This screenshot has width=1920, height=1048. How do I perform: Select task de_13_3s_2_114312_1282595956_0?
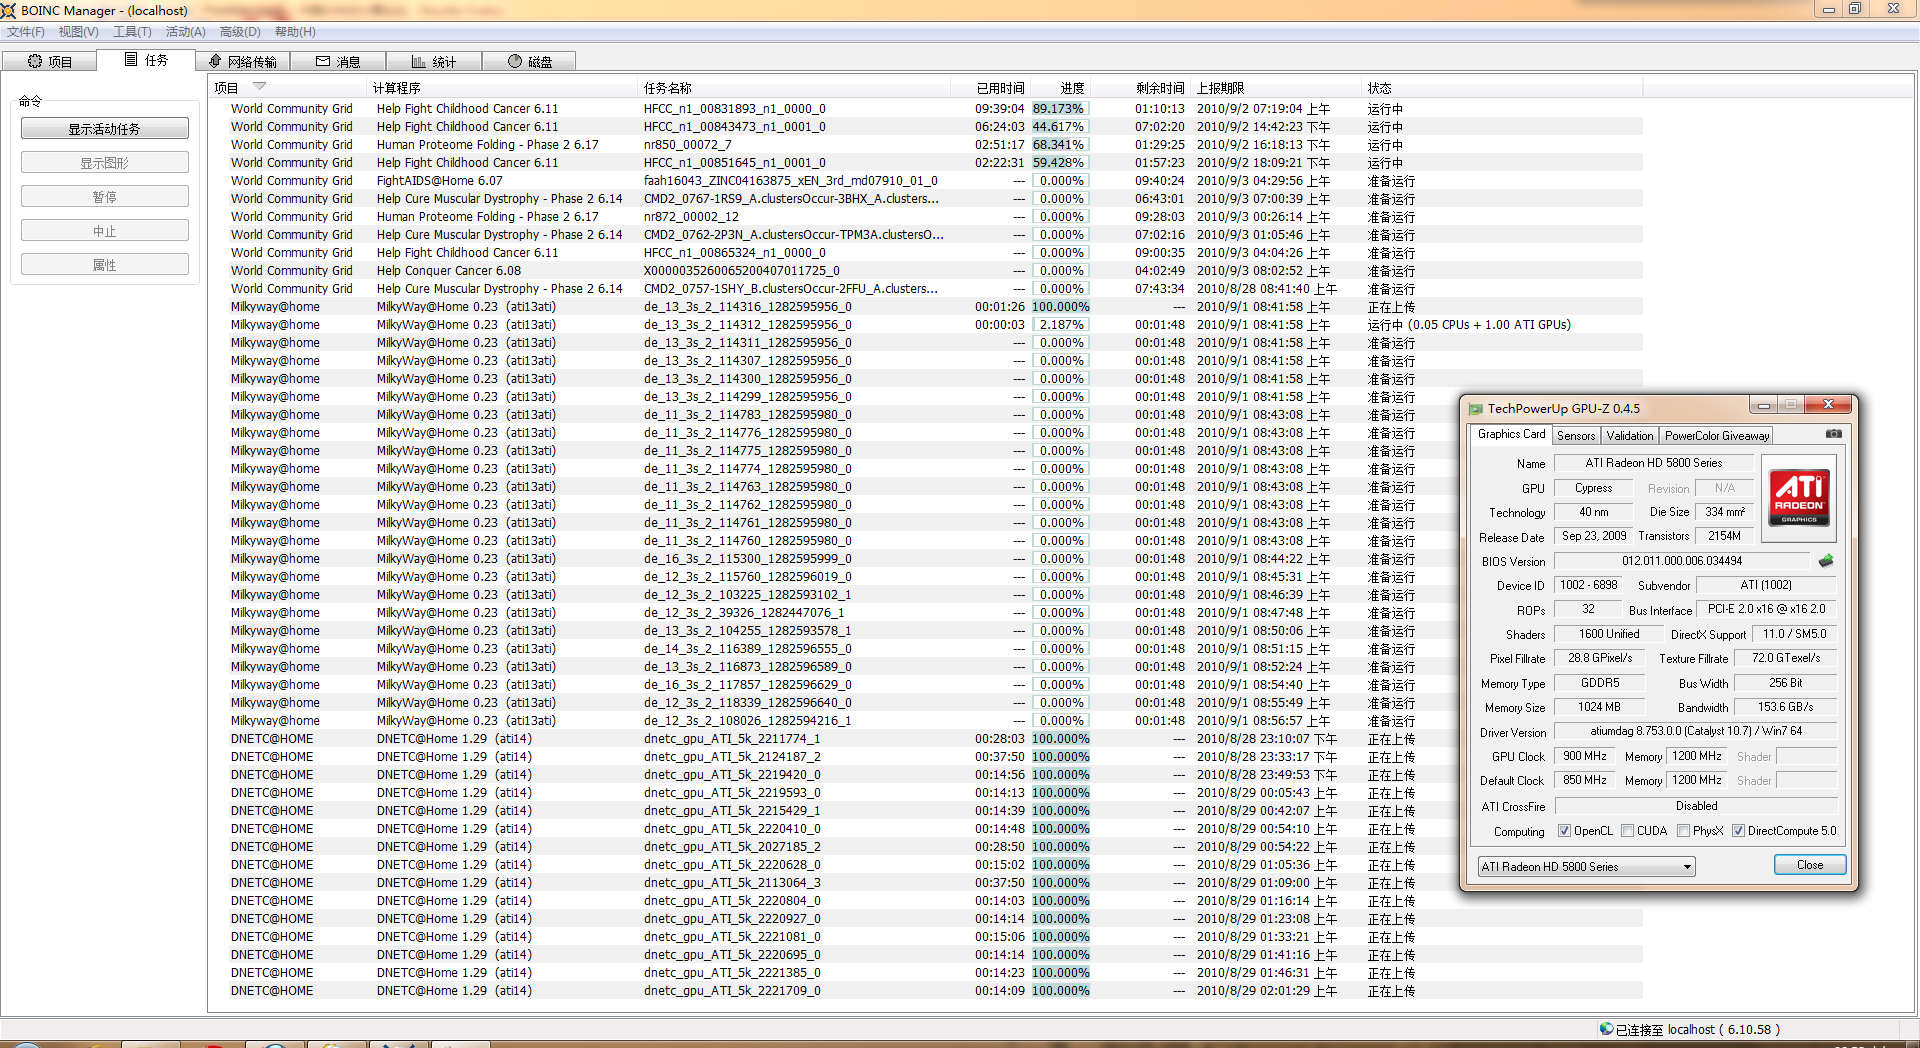pos(748,325)
